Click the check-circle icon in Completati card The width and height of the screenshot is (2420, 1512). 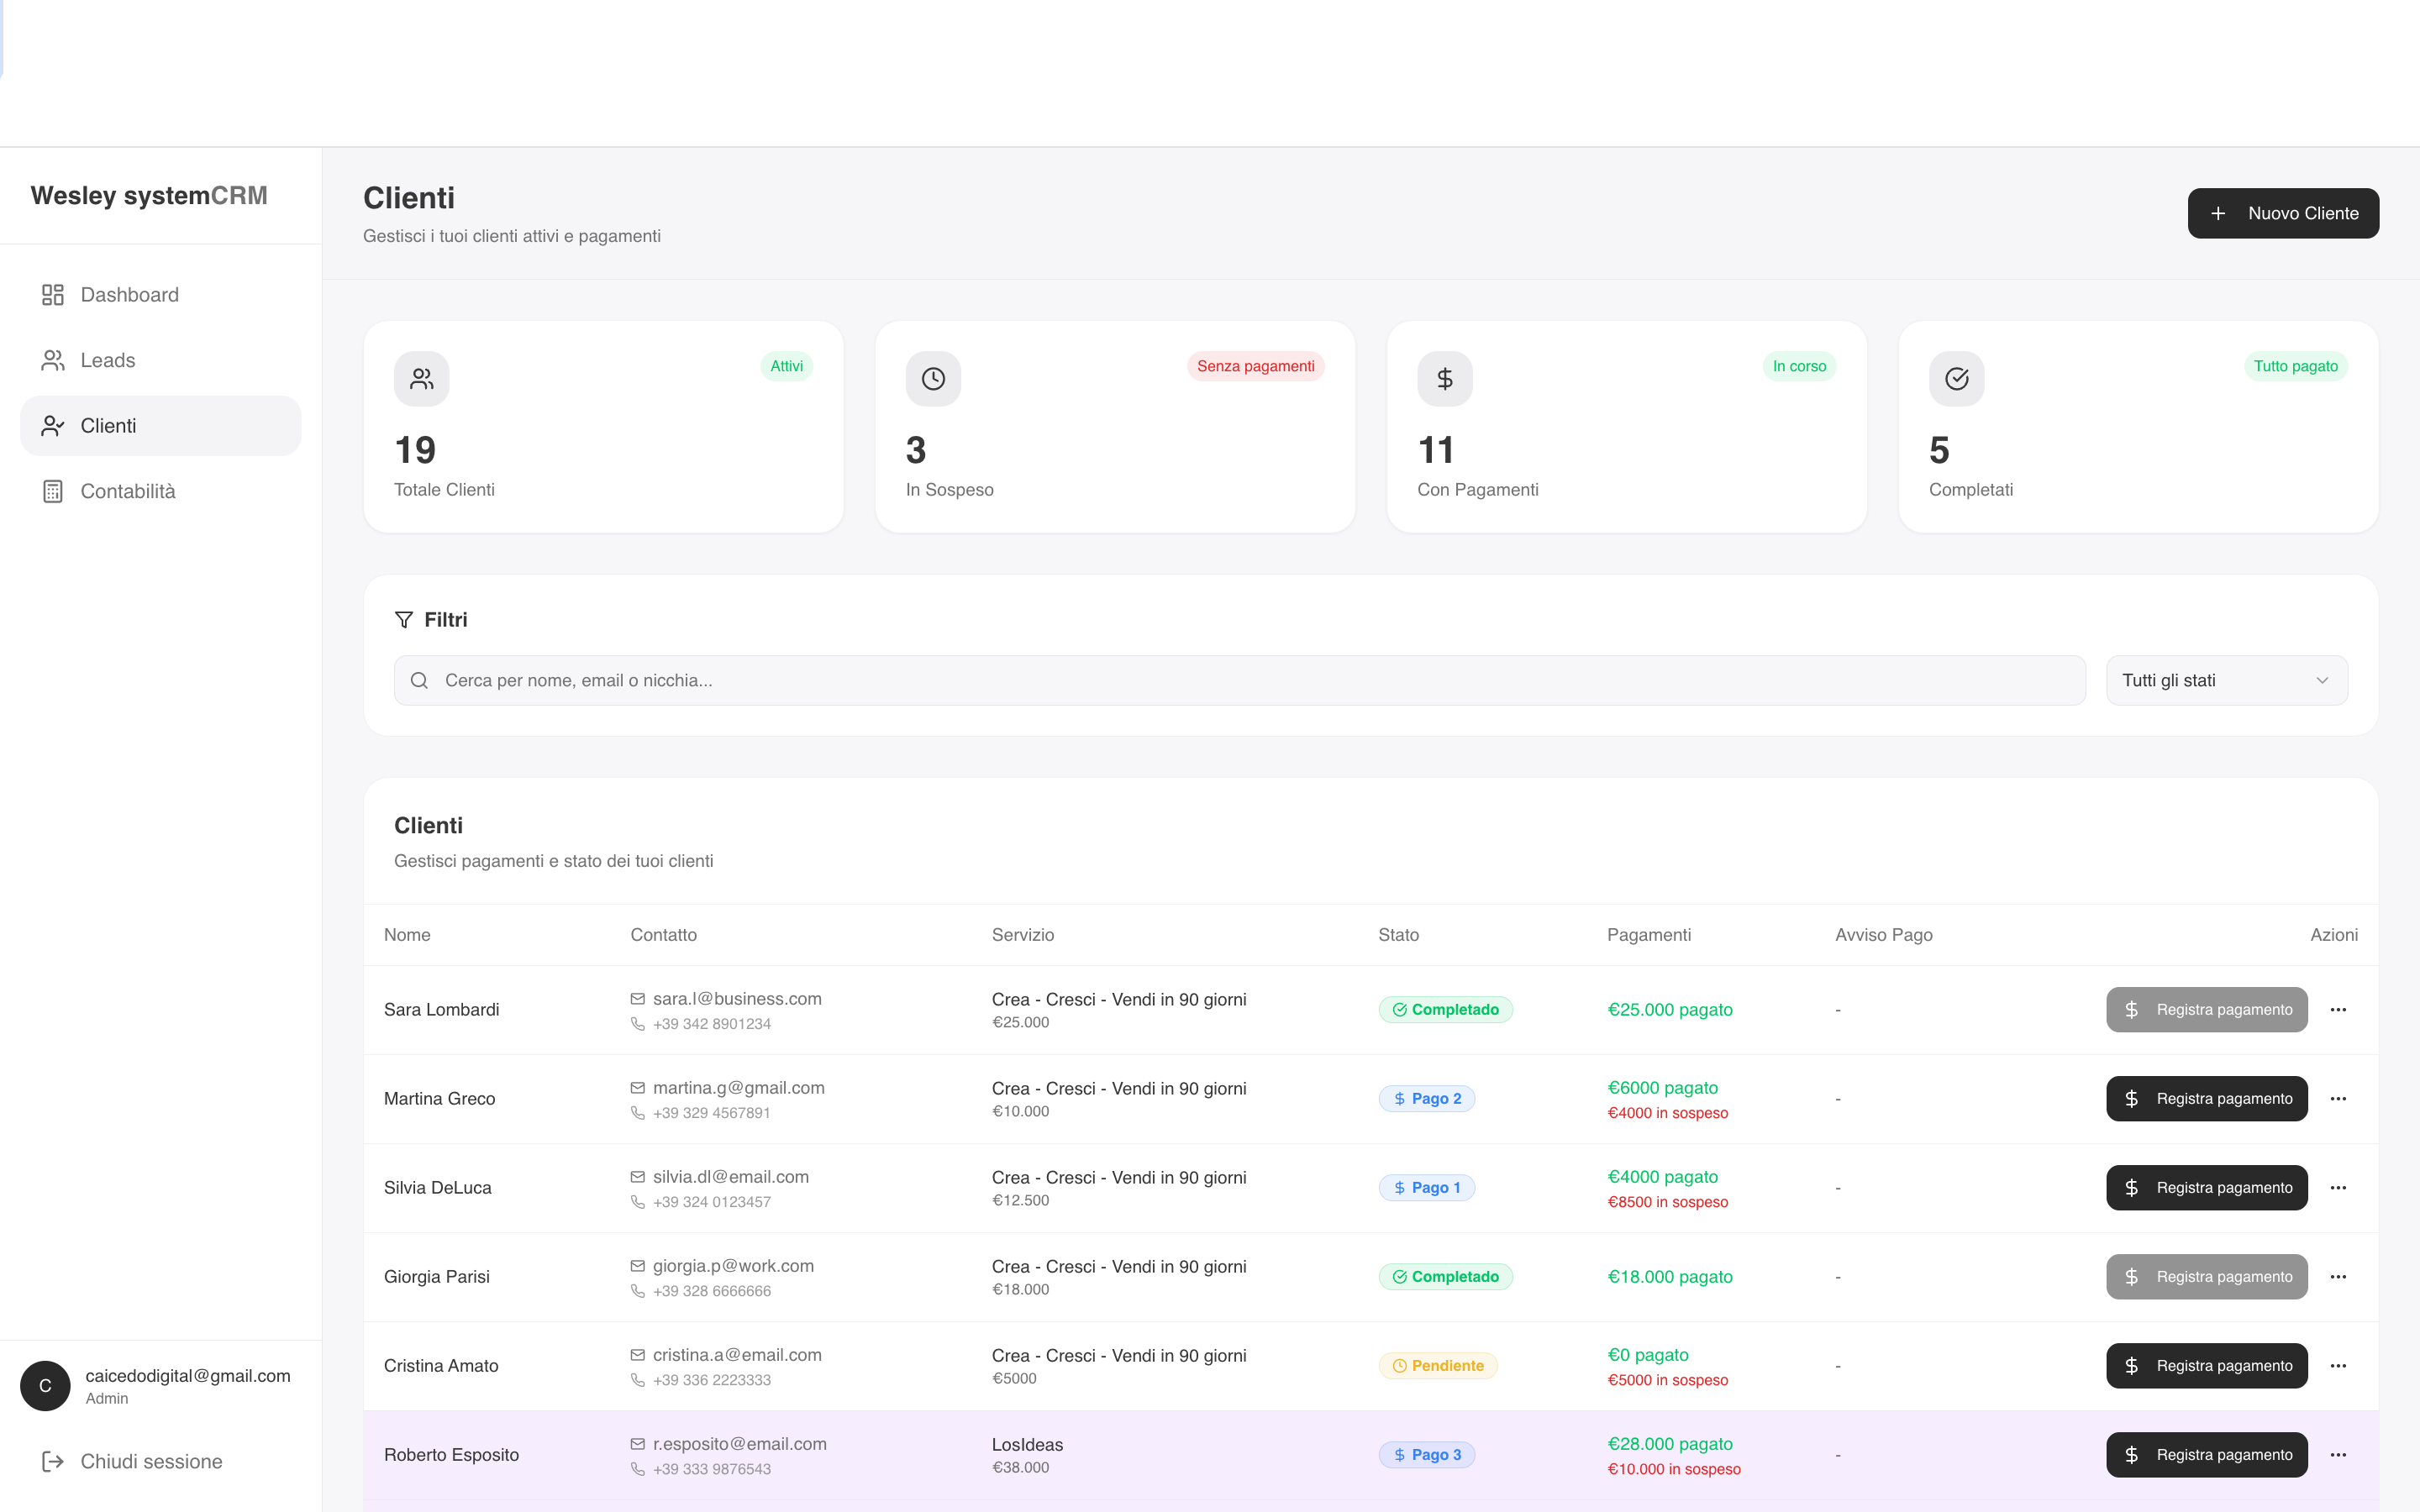pos(1957,379)
